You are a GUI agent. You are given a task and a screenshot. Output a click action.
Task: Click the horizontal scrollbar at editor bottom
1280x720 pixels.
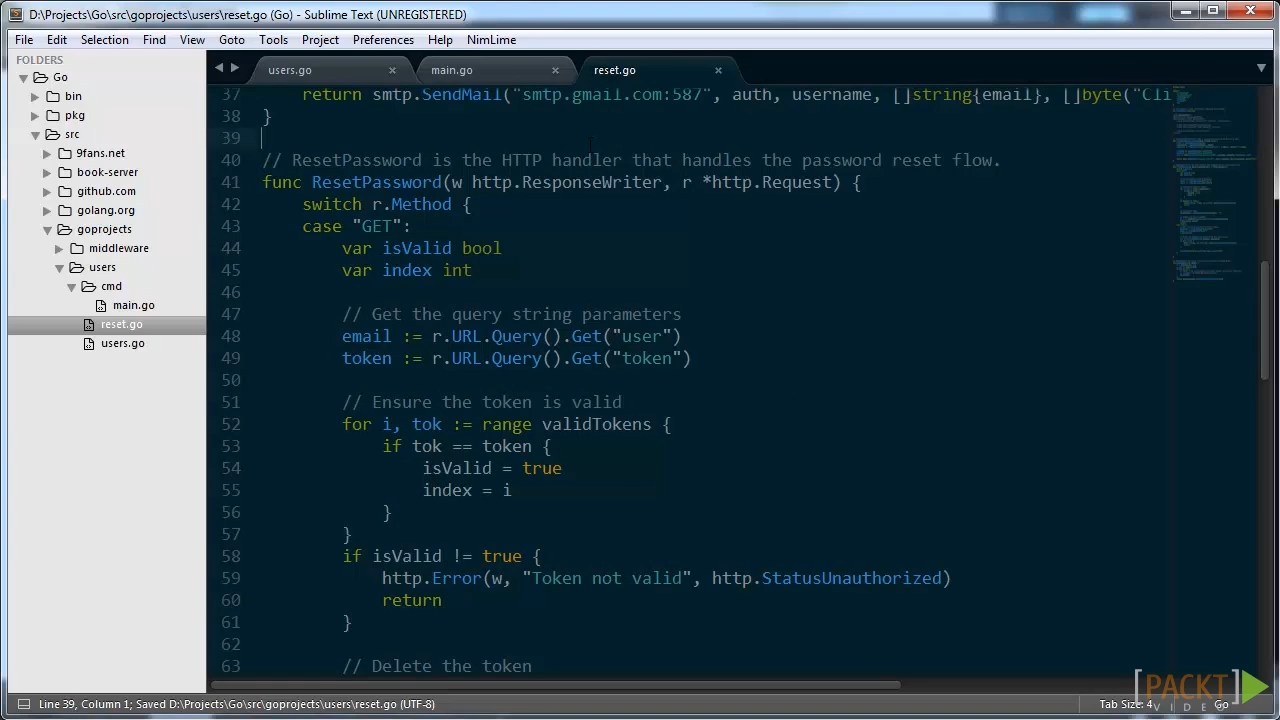pyautogui.click(x=555, y=685)
